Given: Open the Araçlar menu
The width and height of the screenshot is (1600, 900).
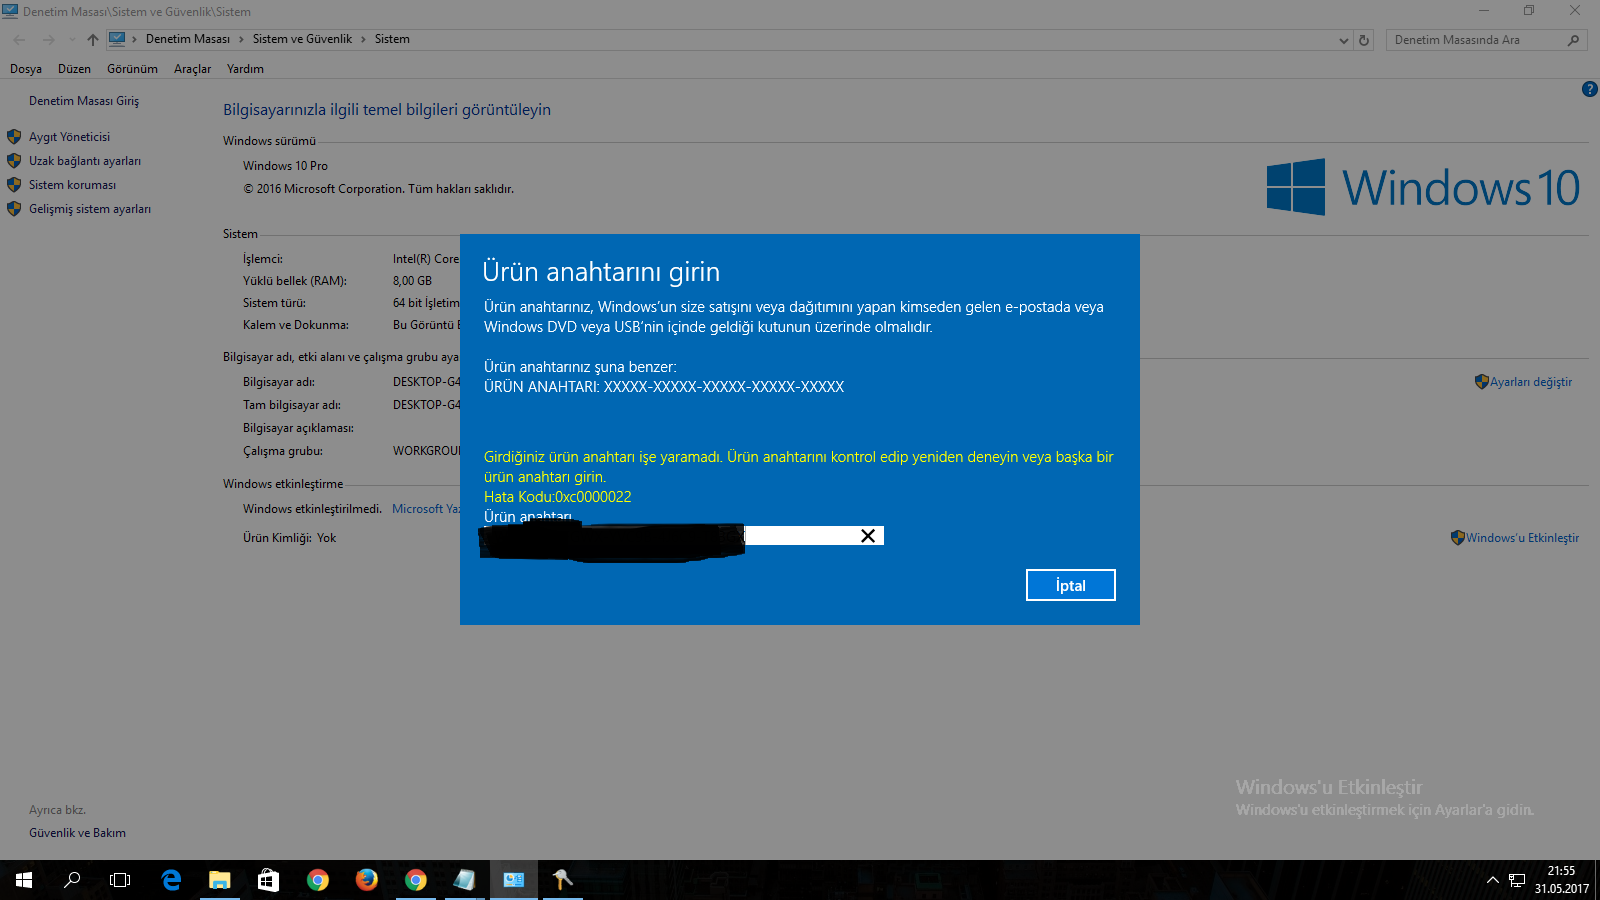Looking at the screenshot, I should (192, 69).
